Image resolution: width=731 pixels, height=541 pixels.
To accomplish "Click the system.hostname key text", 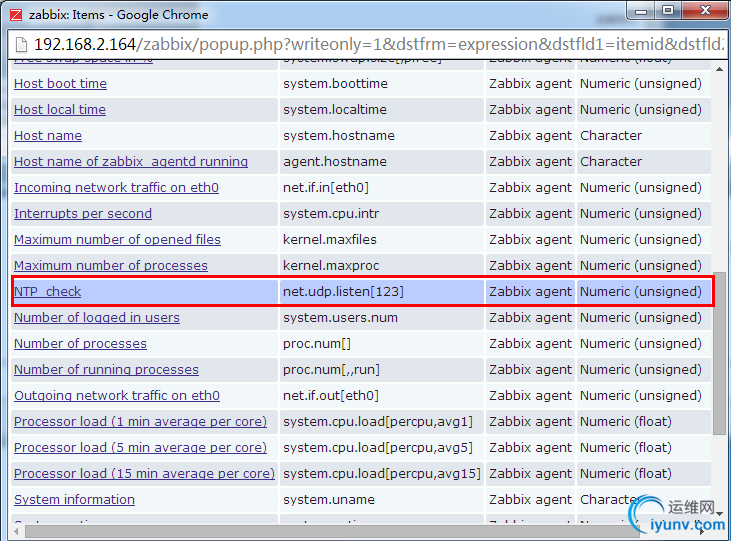I will (339, 136).
